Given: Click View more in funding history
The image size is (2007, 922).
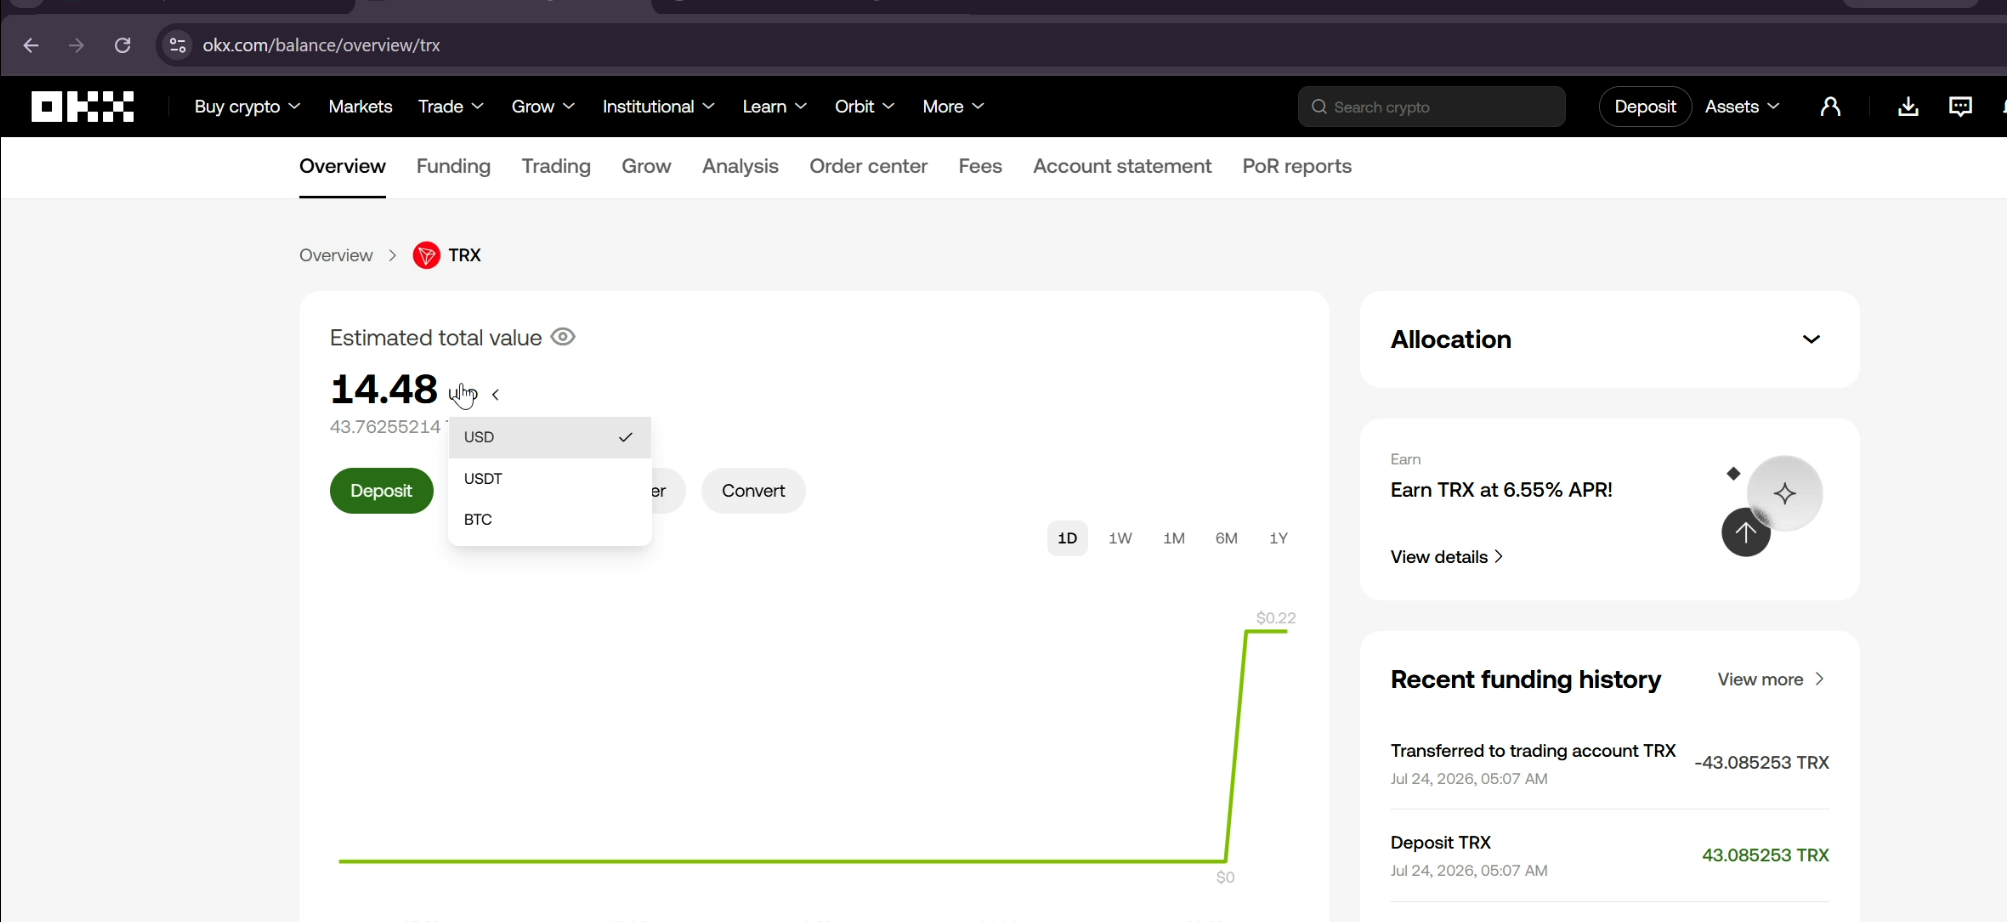Looking at the screenshot, I should (x=1771, y=679).
